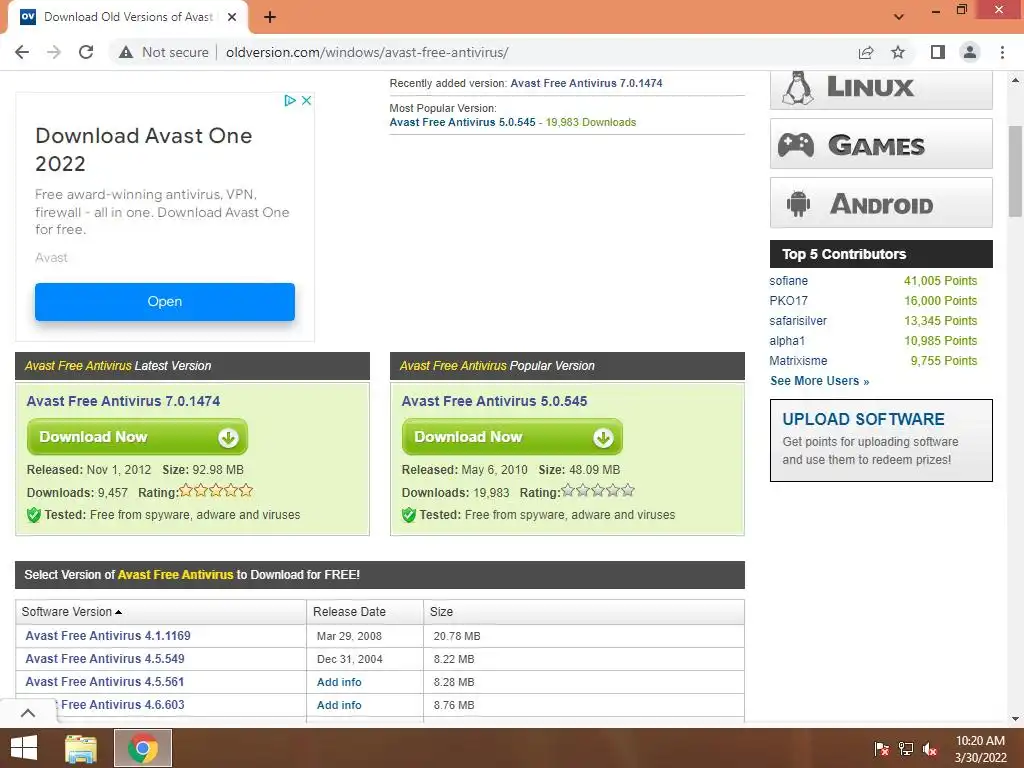
Task: Close the Download Old Versions tab
Action: [x=232, y=17]
